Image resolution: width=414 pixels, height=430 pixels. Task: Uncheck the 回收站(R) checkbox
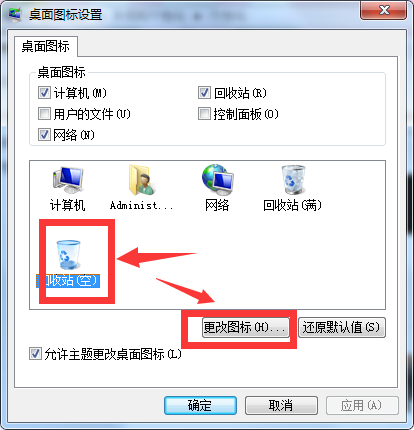pyautogui.click(x=204, y=93)
